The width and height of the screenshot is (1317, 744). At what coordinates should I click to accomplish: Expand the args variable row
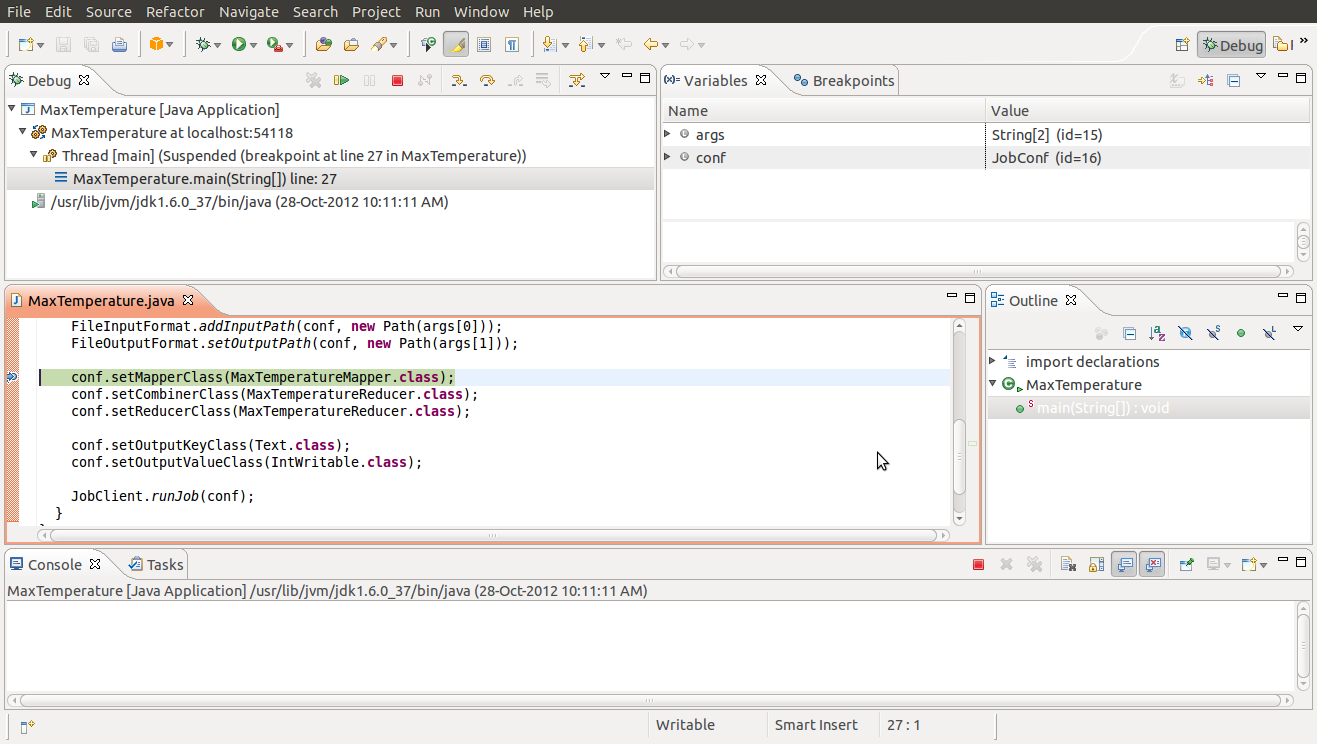click(x=668, y=134)
